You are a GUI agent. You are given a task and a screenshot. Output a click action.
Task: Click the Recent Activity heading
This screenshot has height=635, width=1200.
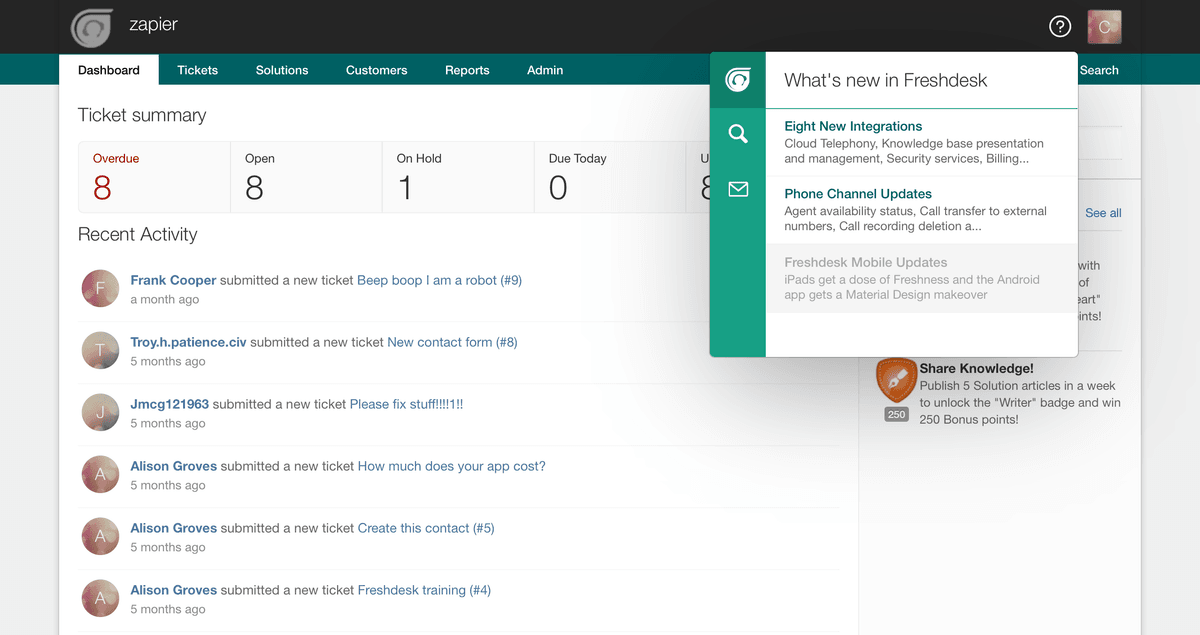point(138,234)
